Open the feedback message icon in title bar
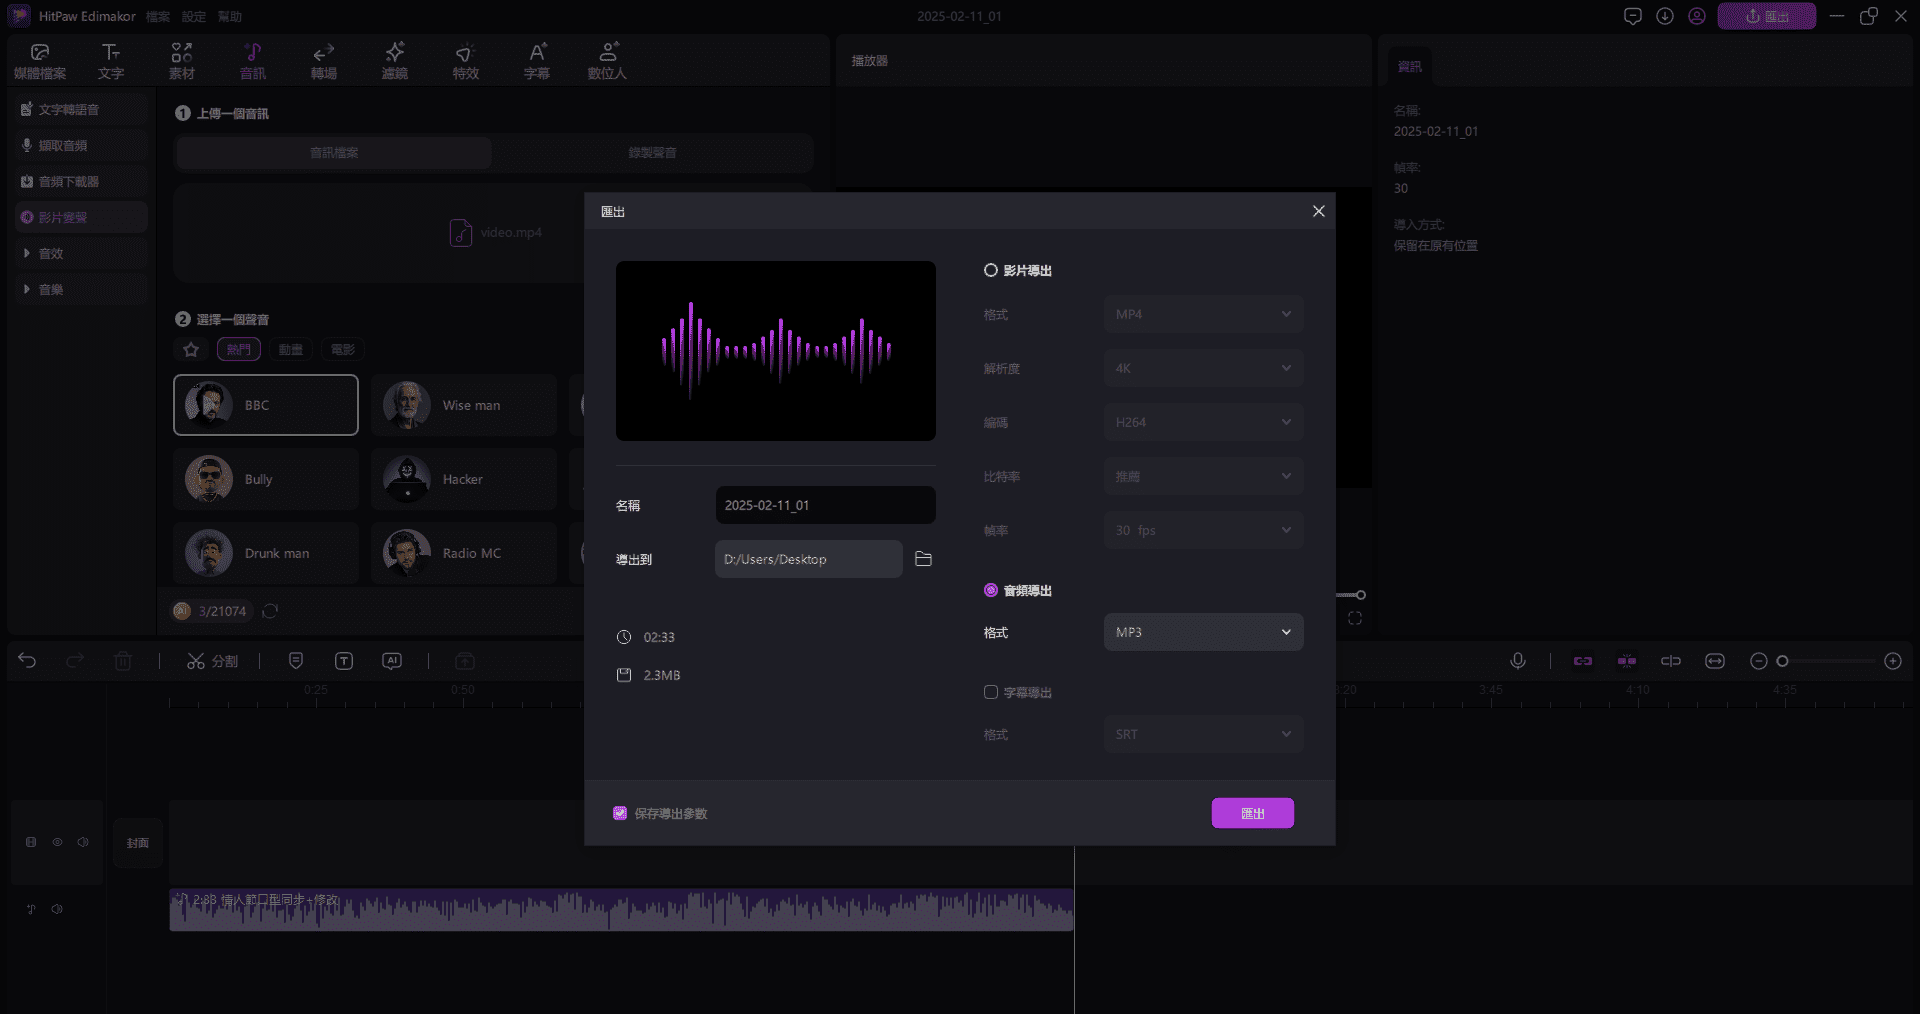Image resolution: width=1920 pixels, height=1014 pixels. 1633,16
